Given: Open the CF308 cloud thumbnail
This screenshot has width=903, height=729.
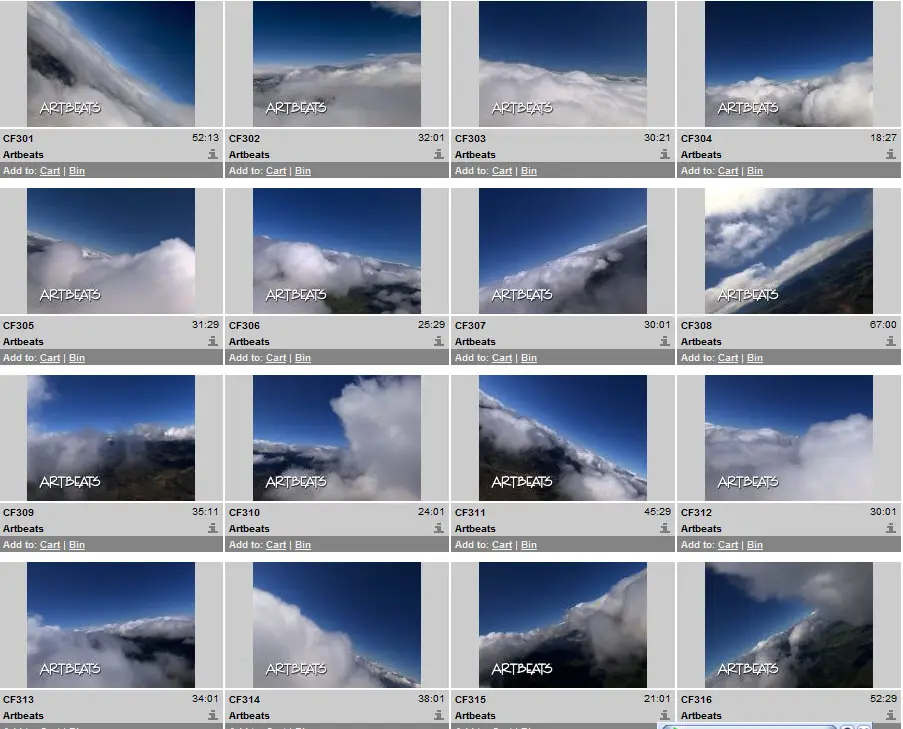Looking at the screenshot, I should (789, 251).
